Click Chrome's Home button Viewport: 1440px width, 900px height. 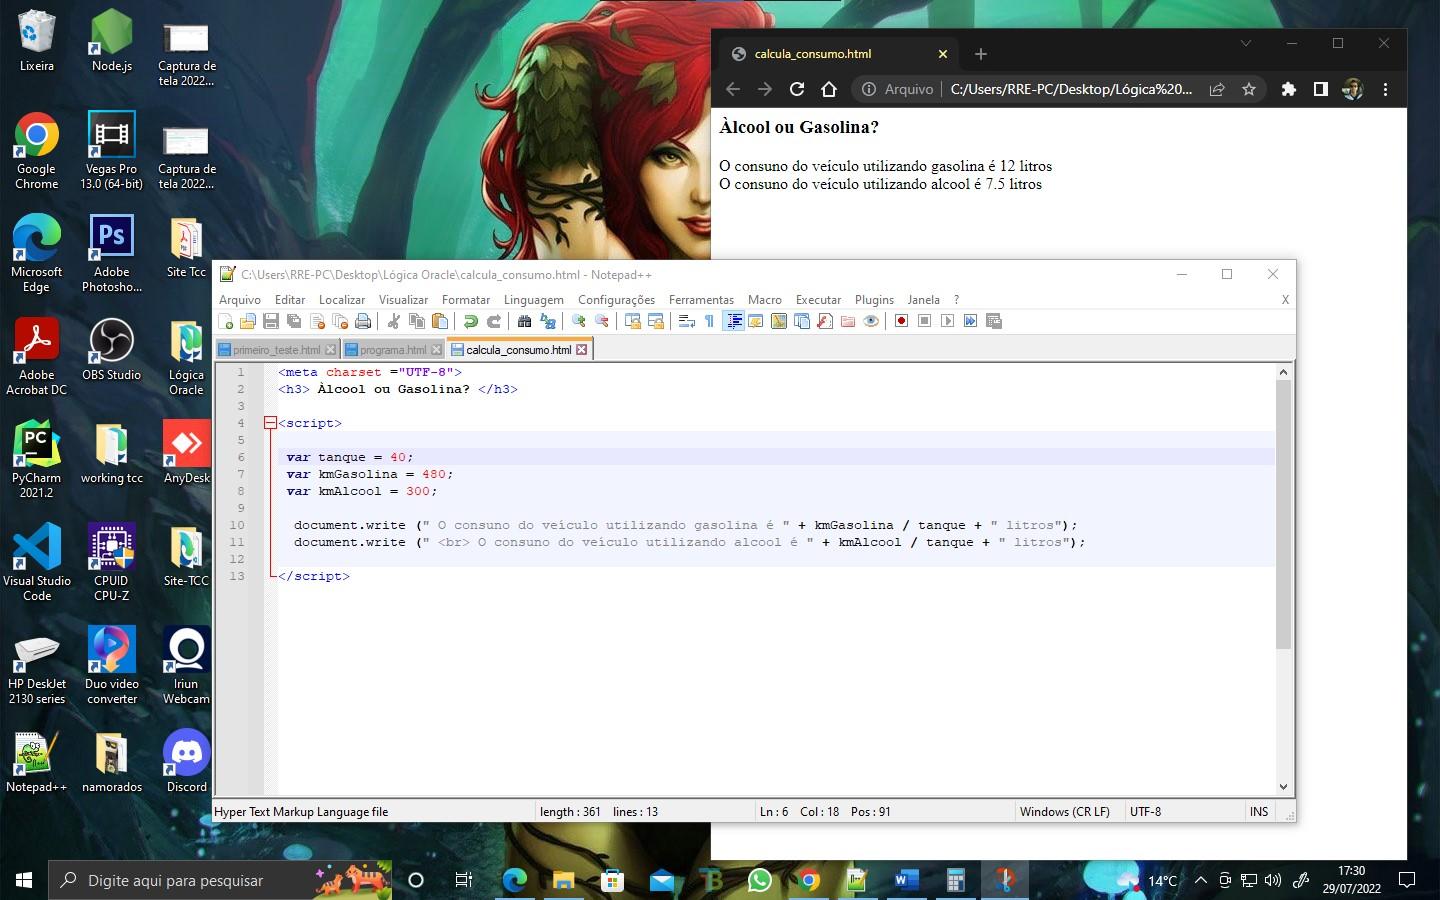(829, 89)
